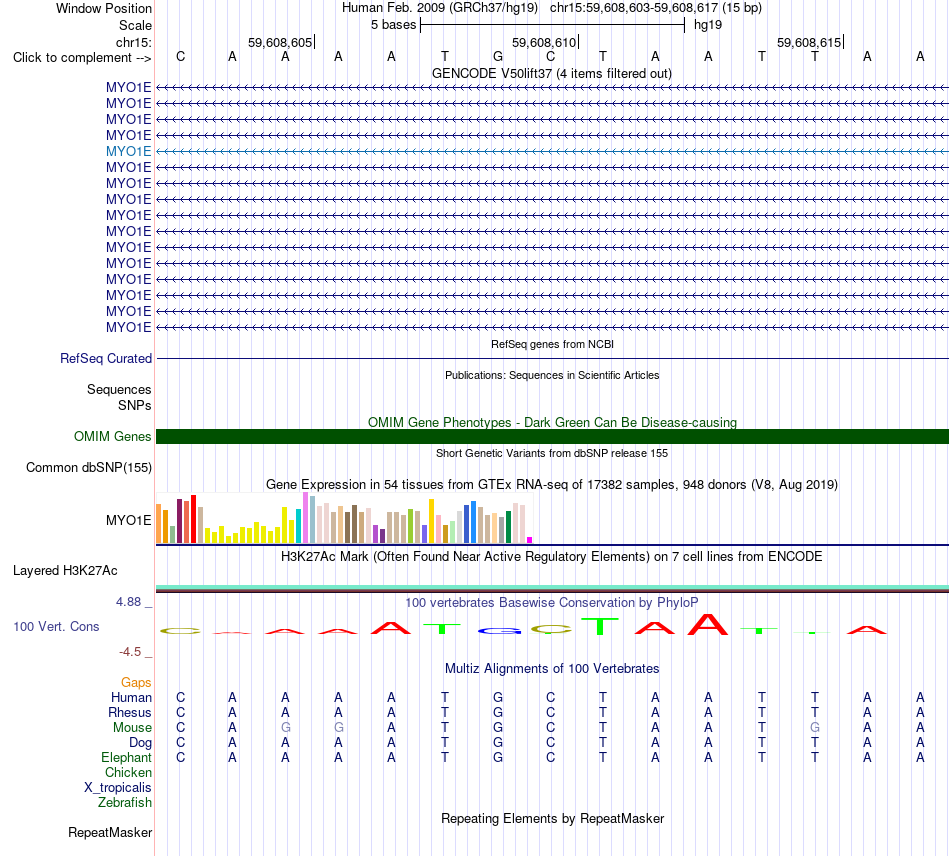Click the RefSeq Curated gene line

pyautogui.click(x=552, y=359)
